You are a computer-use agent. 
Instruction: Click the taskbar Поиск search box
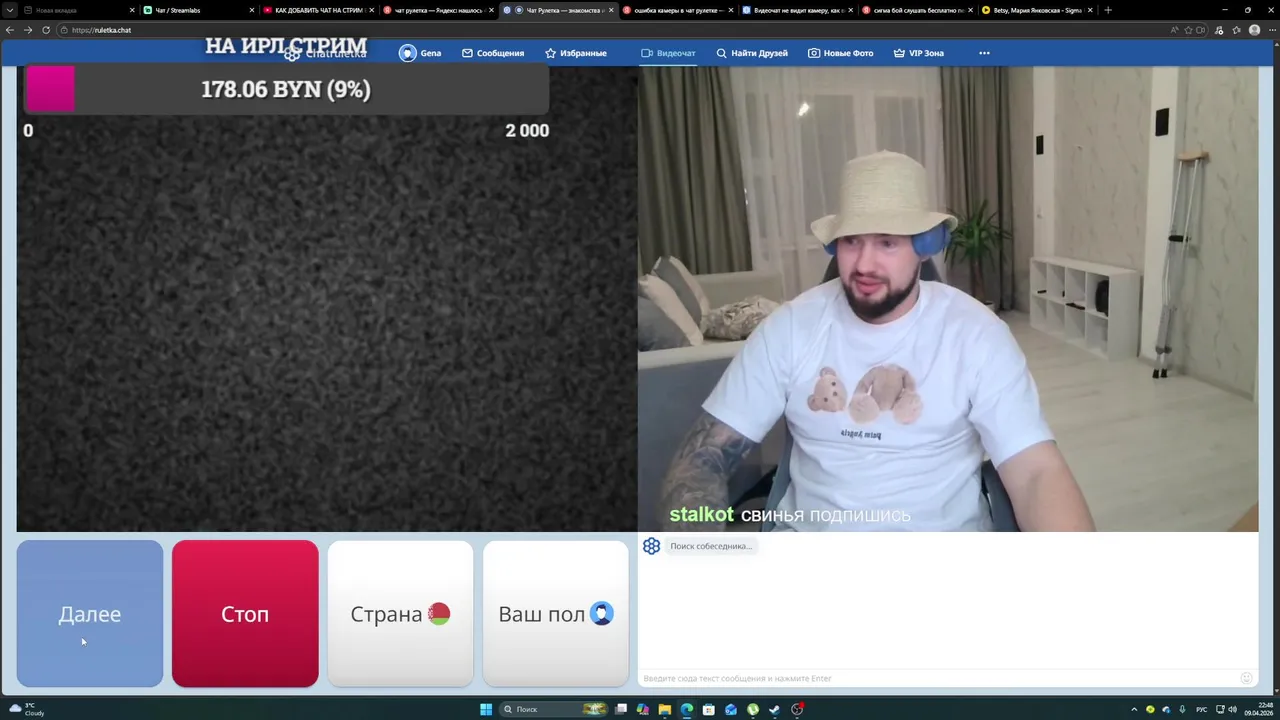tap(556, 709)
